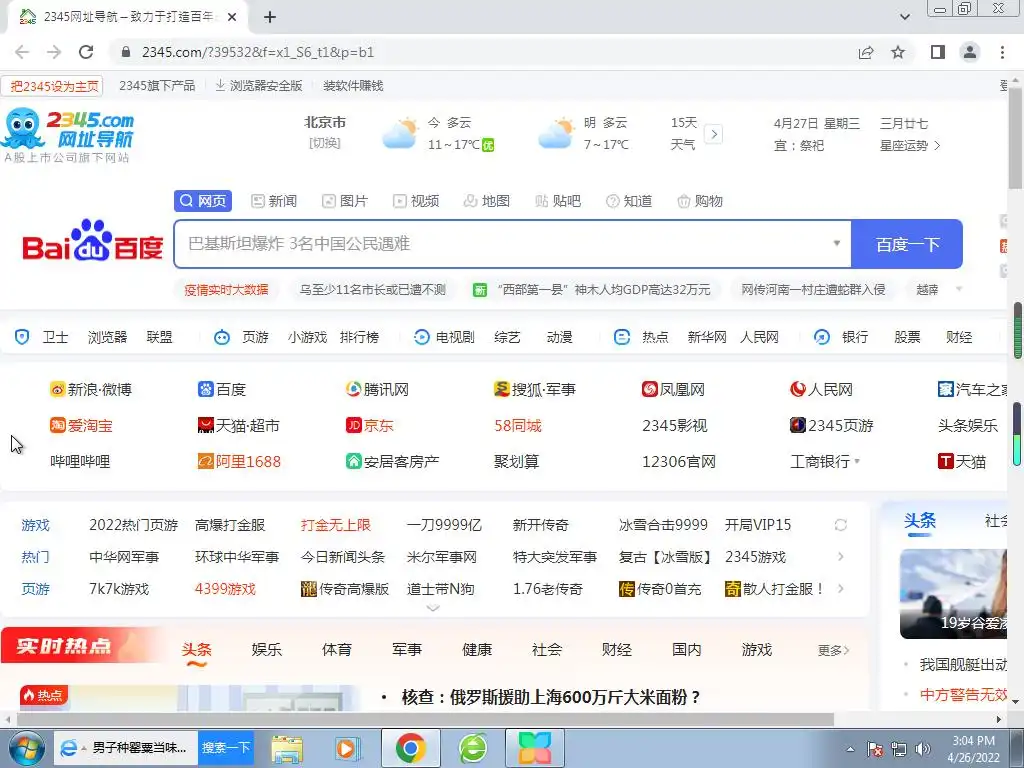Viewport: 1024px width, 768px height.
Task: Open the 军事 hot news tab
Action: (x=407, y=650)
